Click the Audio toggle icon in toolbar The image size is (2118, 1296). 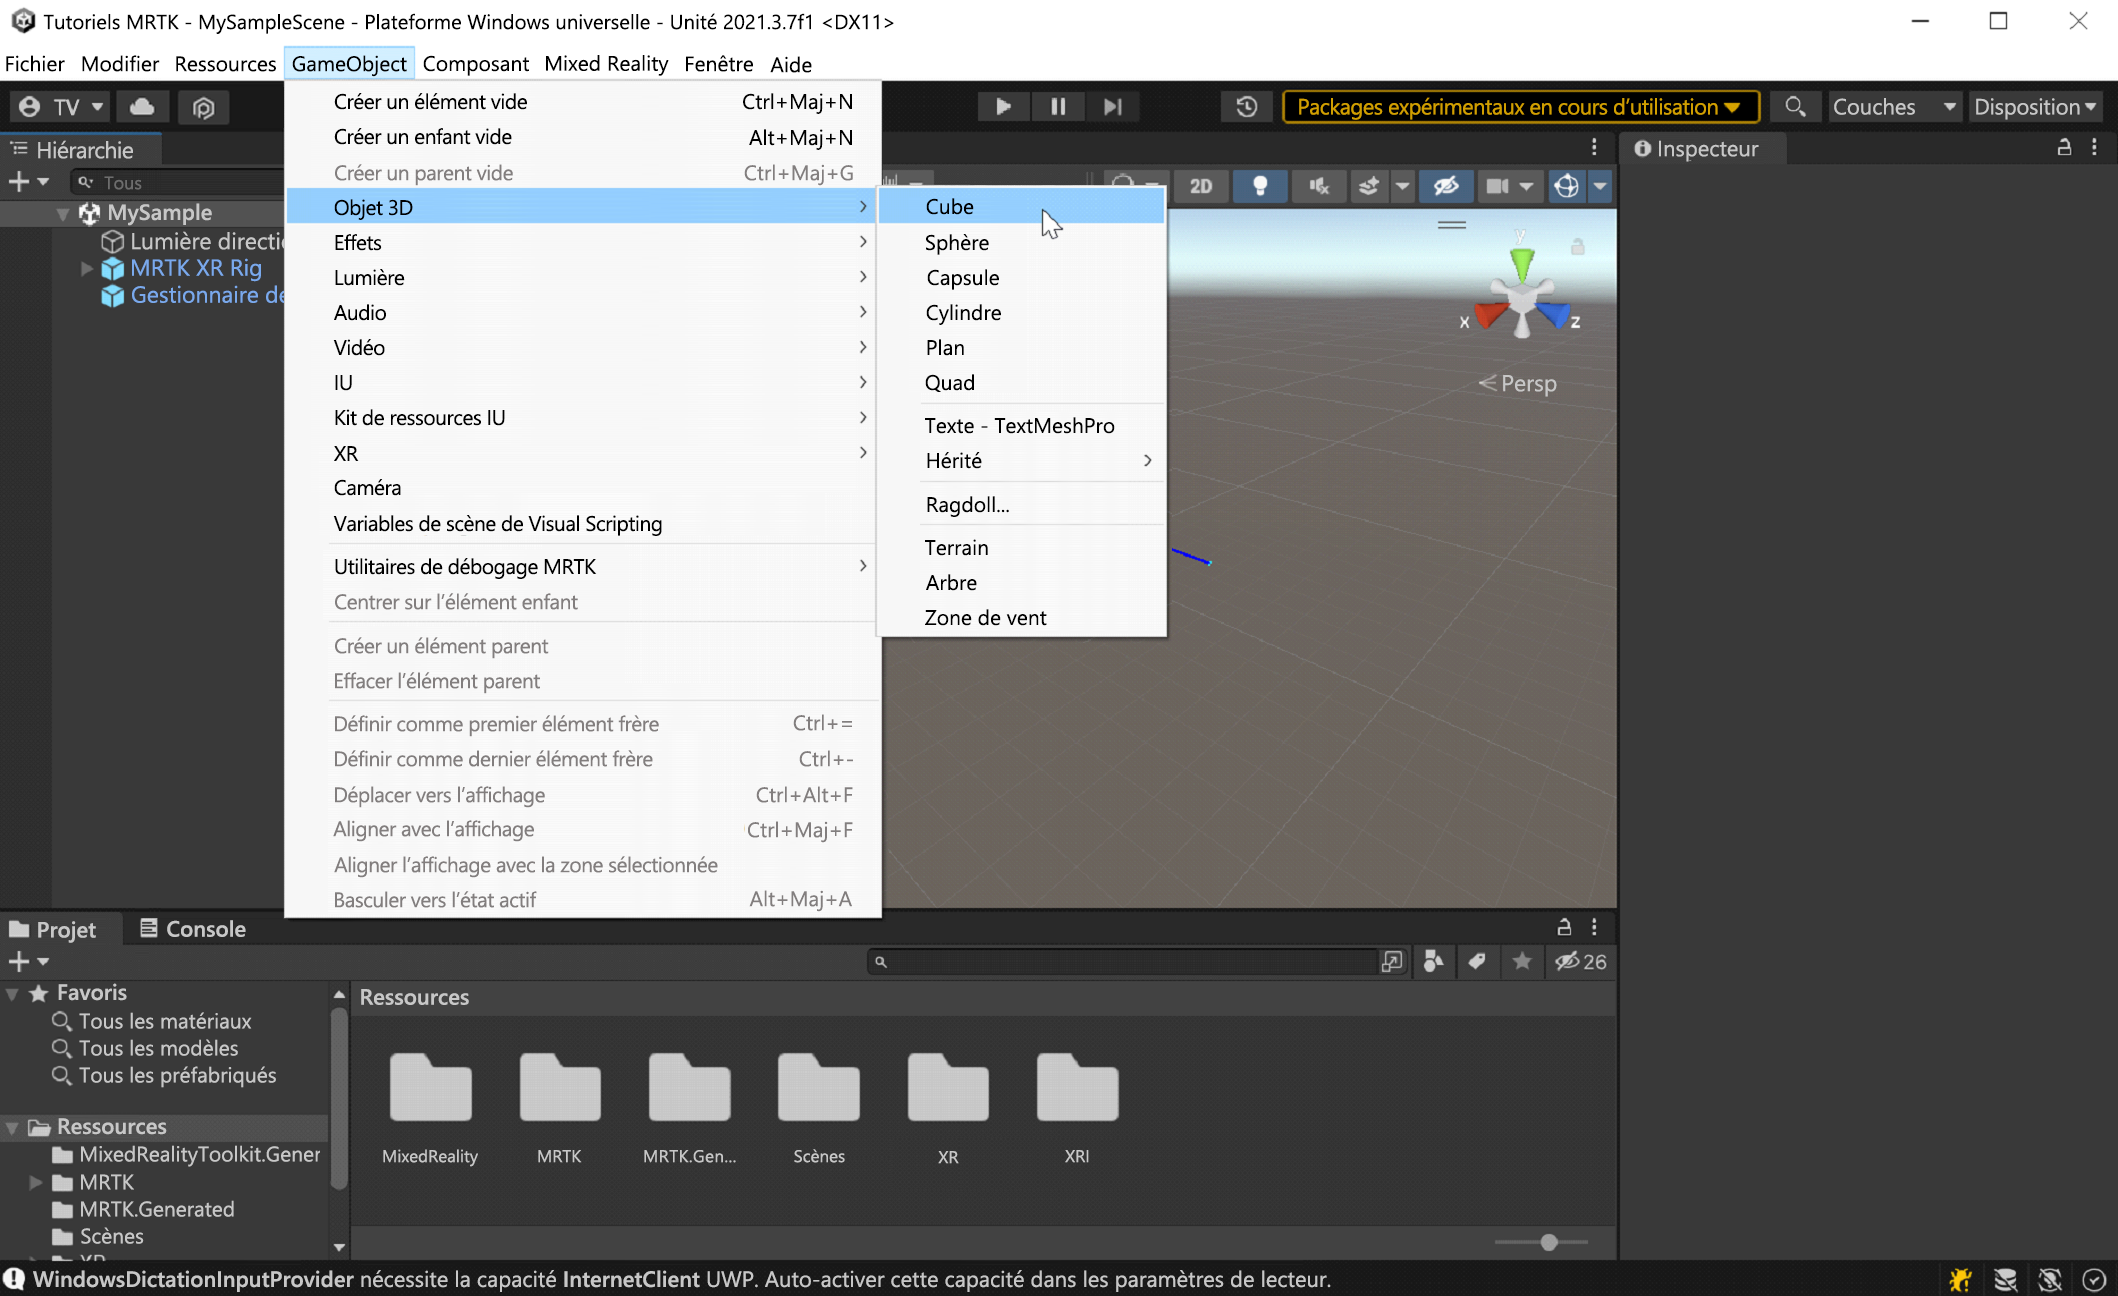pos(1319,186)
